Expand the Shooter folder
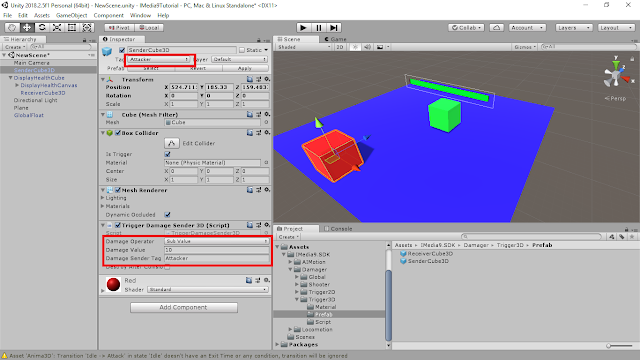 pyautogui.click(x=297, y=284)
